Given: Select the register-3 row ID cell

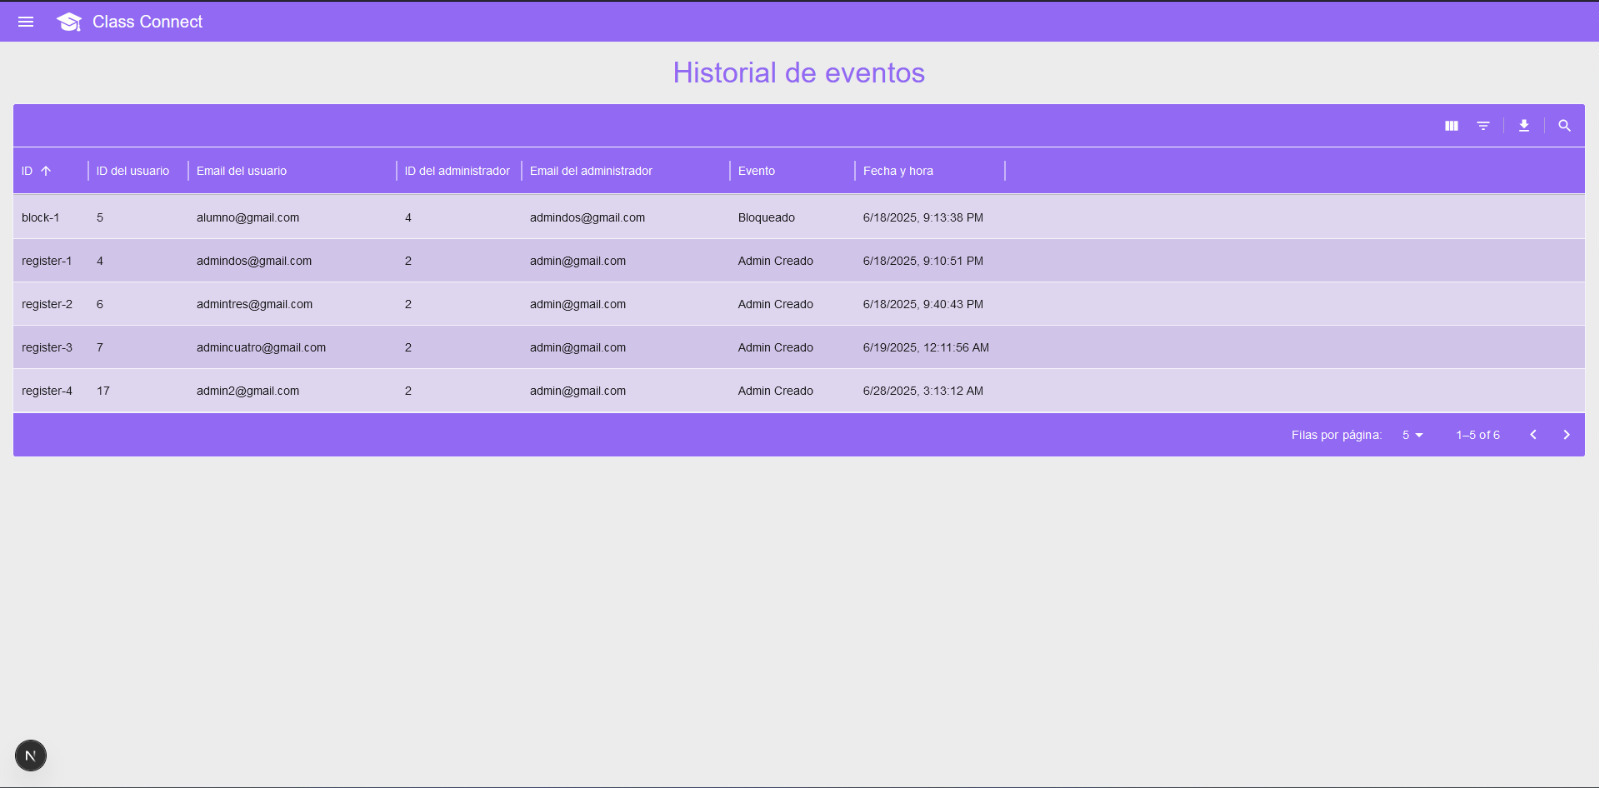Looking at the screenshot, I should click(x=47, y=348).
